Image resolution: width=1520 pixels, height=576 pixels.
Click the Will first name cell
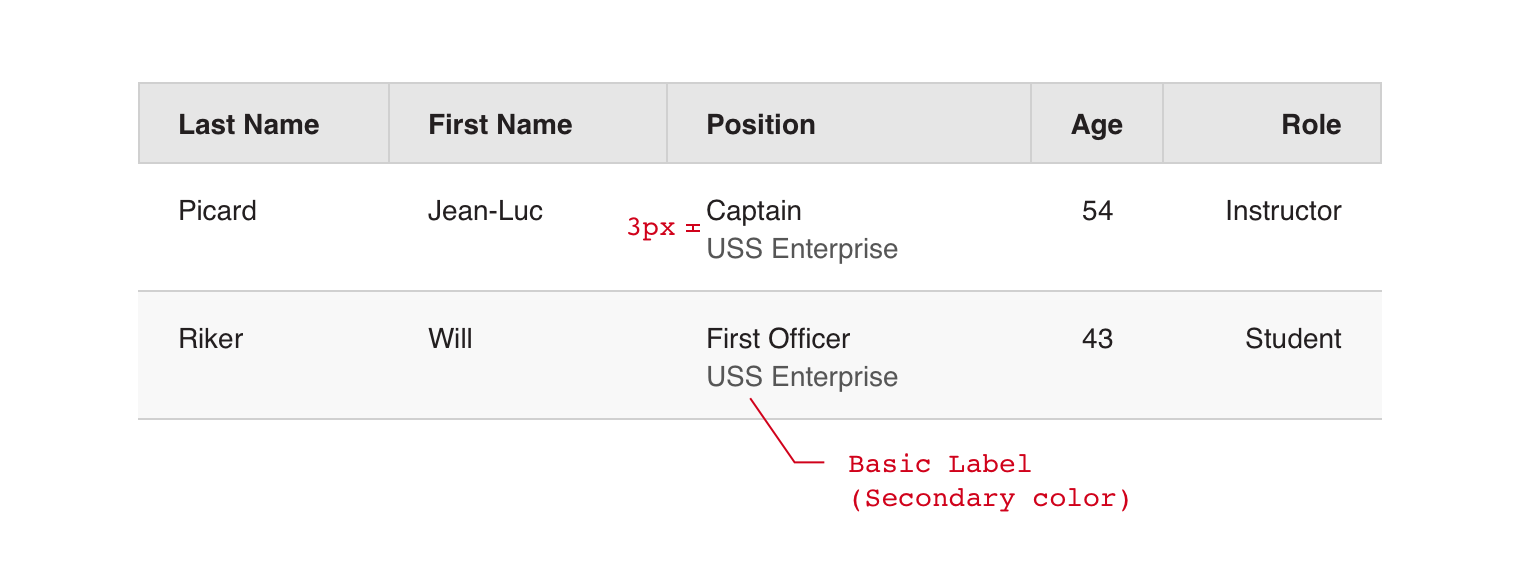point(450,339)
